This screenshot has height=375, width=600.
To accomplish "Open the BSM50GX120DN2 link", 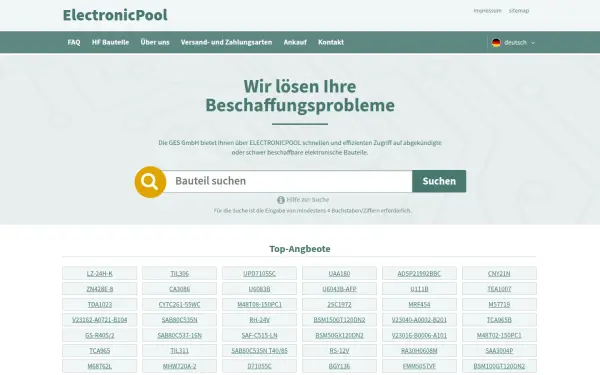I will click(x=339, y=336).
